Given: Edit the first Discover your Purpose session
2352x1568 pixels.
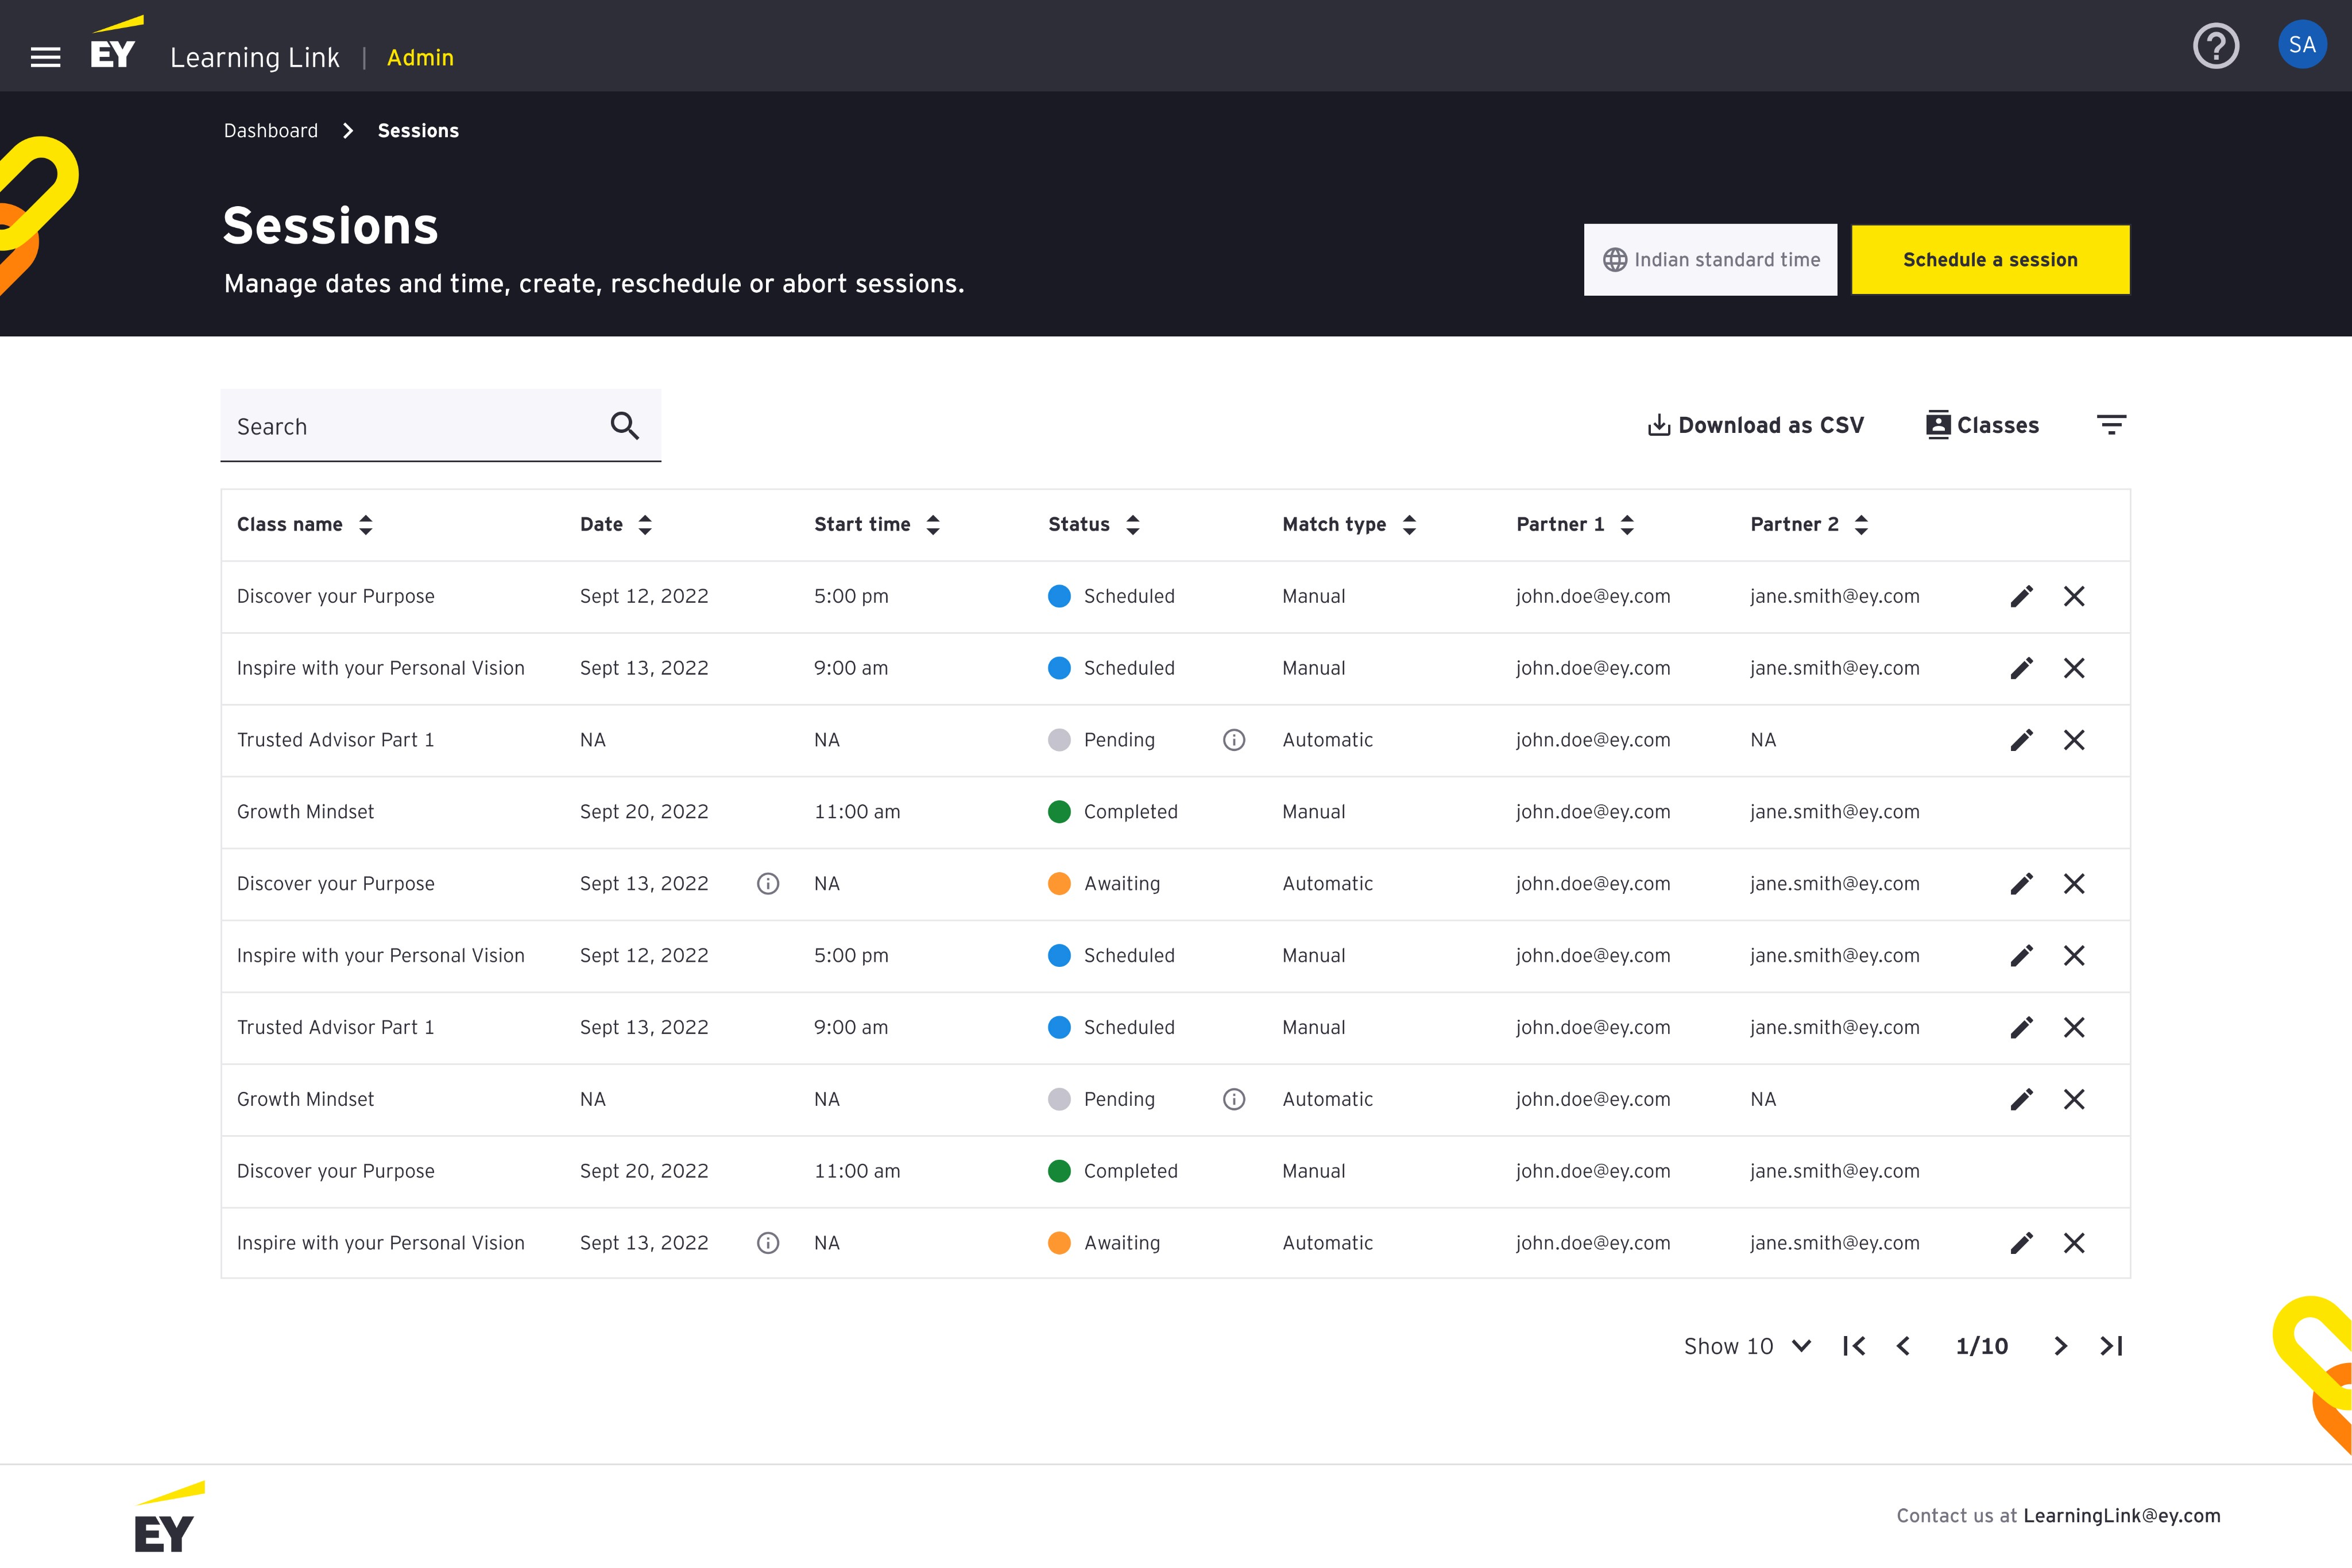Looking at the screenshot, I should click(2021, 597).
